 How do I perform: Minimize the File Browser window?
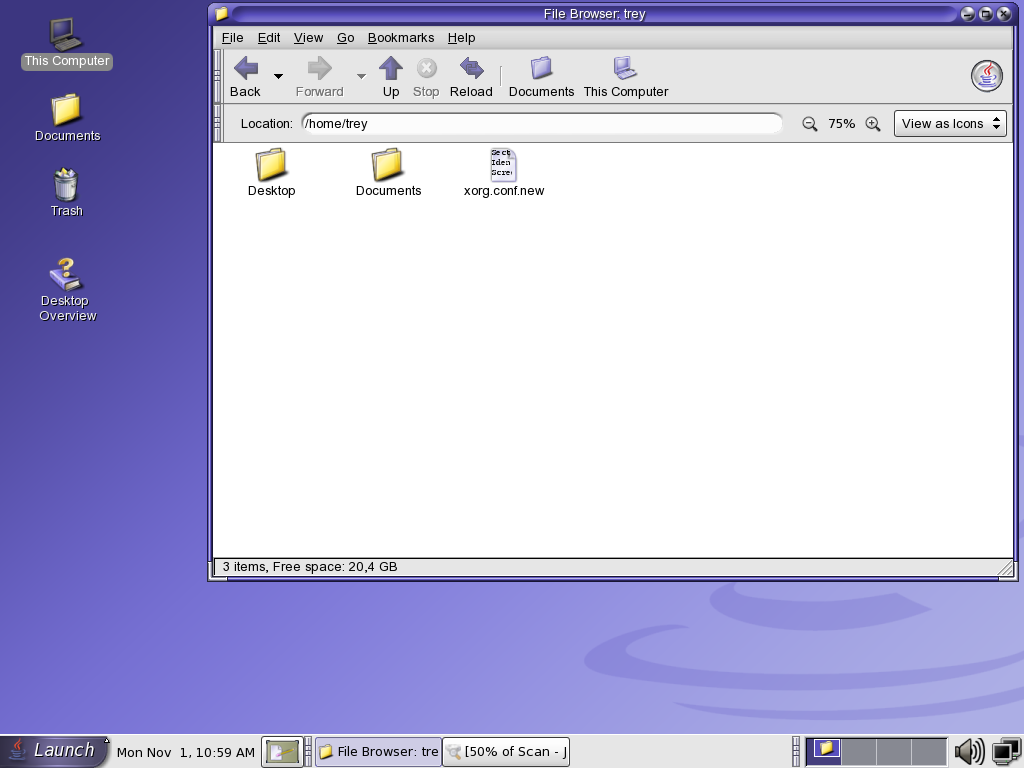[x=968, y=14]
